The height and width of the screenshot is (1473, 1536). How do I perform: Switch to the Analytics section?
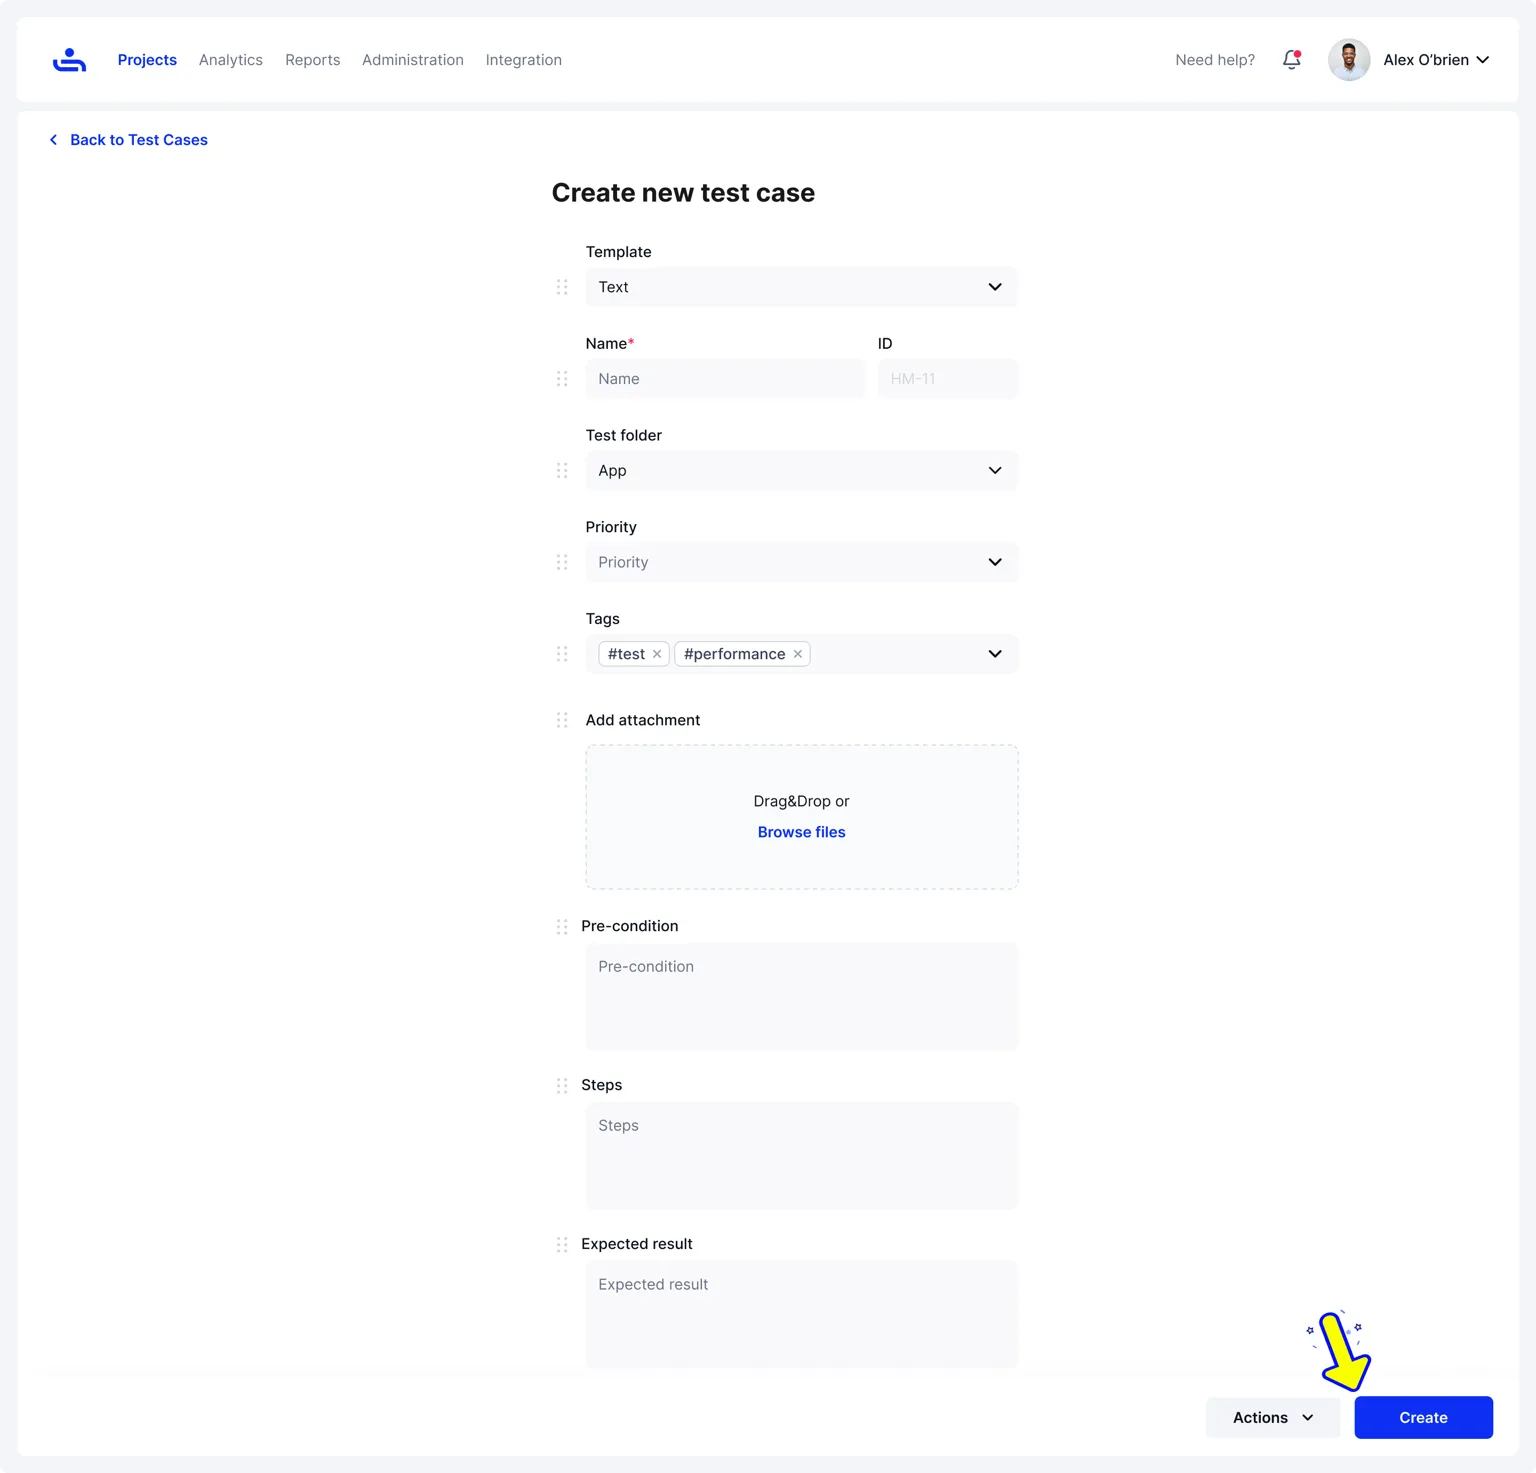(230, 60)
